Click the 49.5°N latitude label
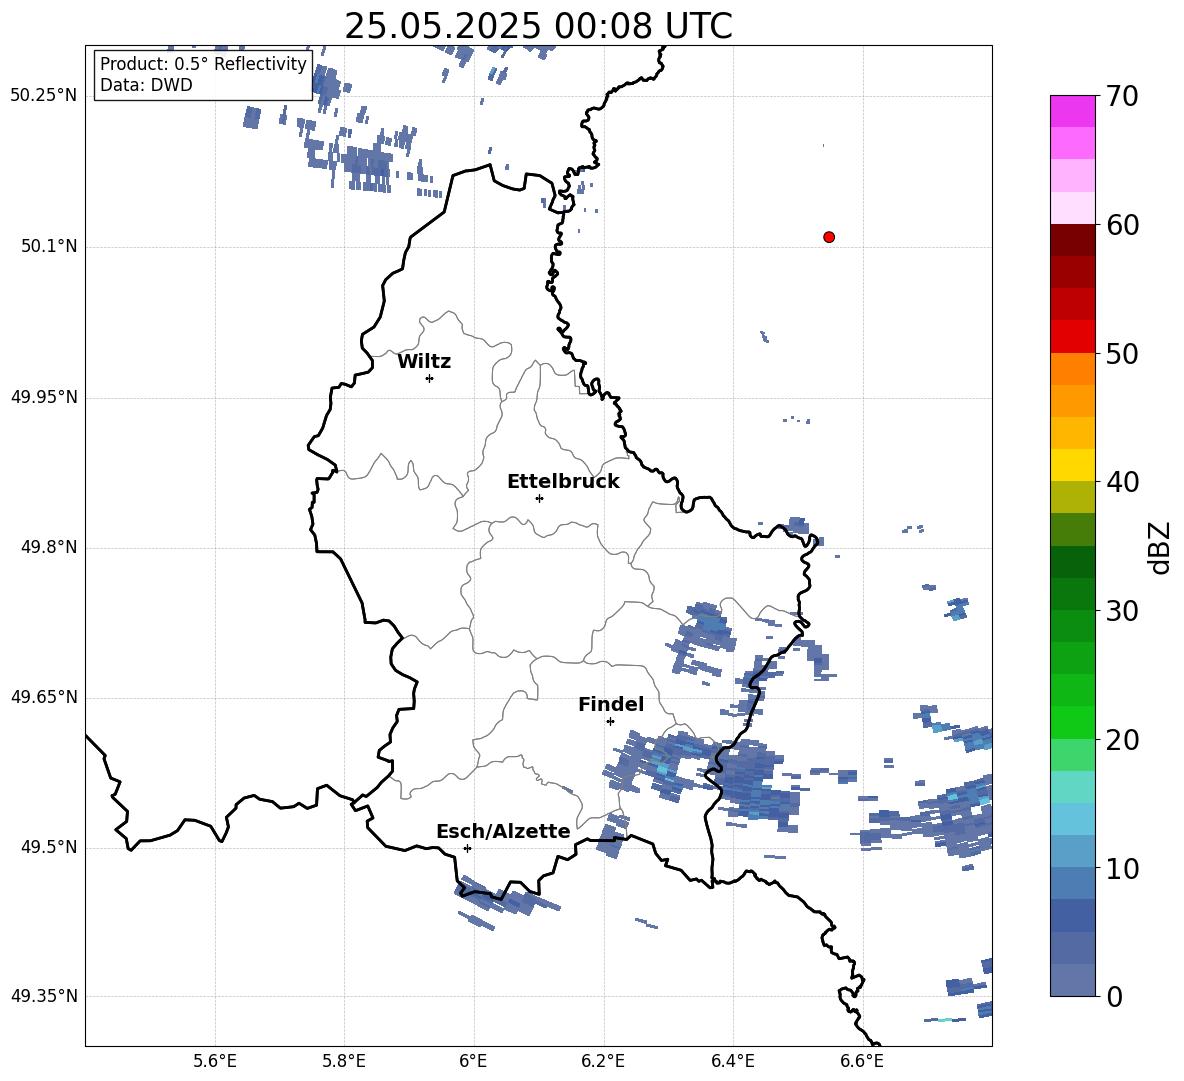The height and width of the screenshot is (1081, 1184). pos(49,847)
